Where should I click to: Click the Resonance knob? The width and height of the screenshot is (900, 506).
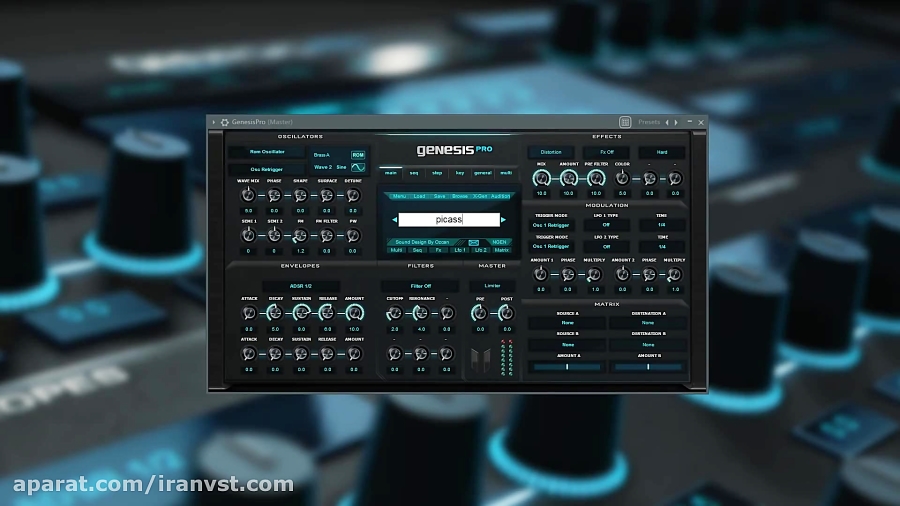tap(421, 313)
